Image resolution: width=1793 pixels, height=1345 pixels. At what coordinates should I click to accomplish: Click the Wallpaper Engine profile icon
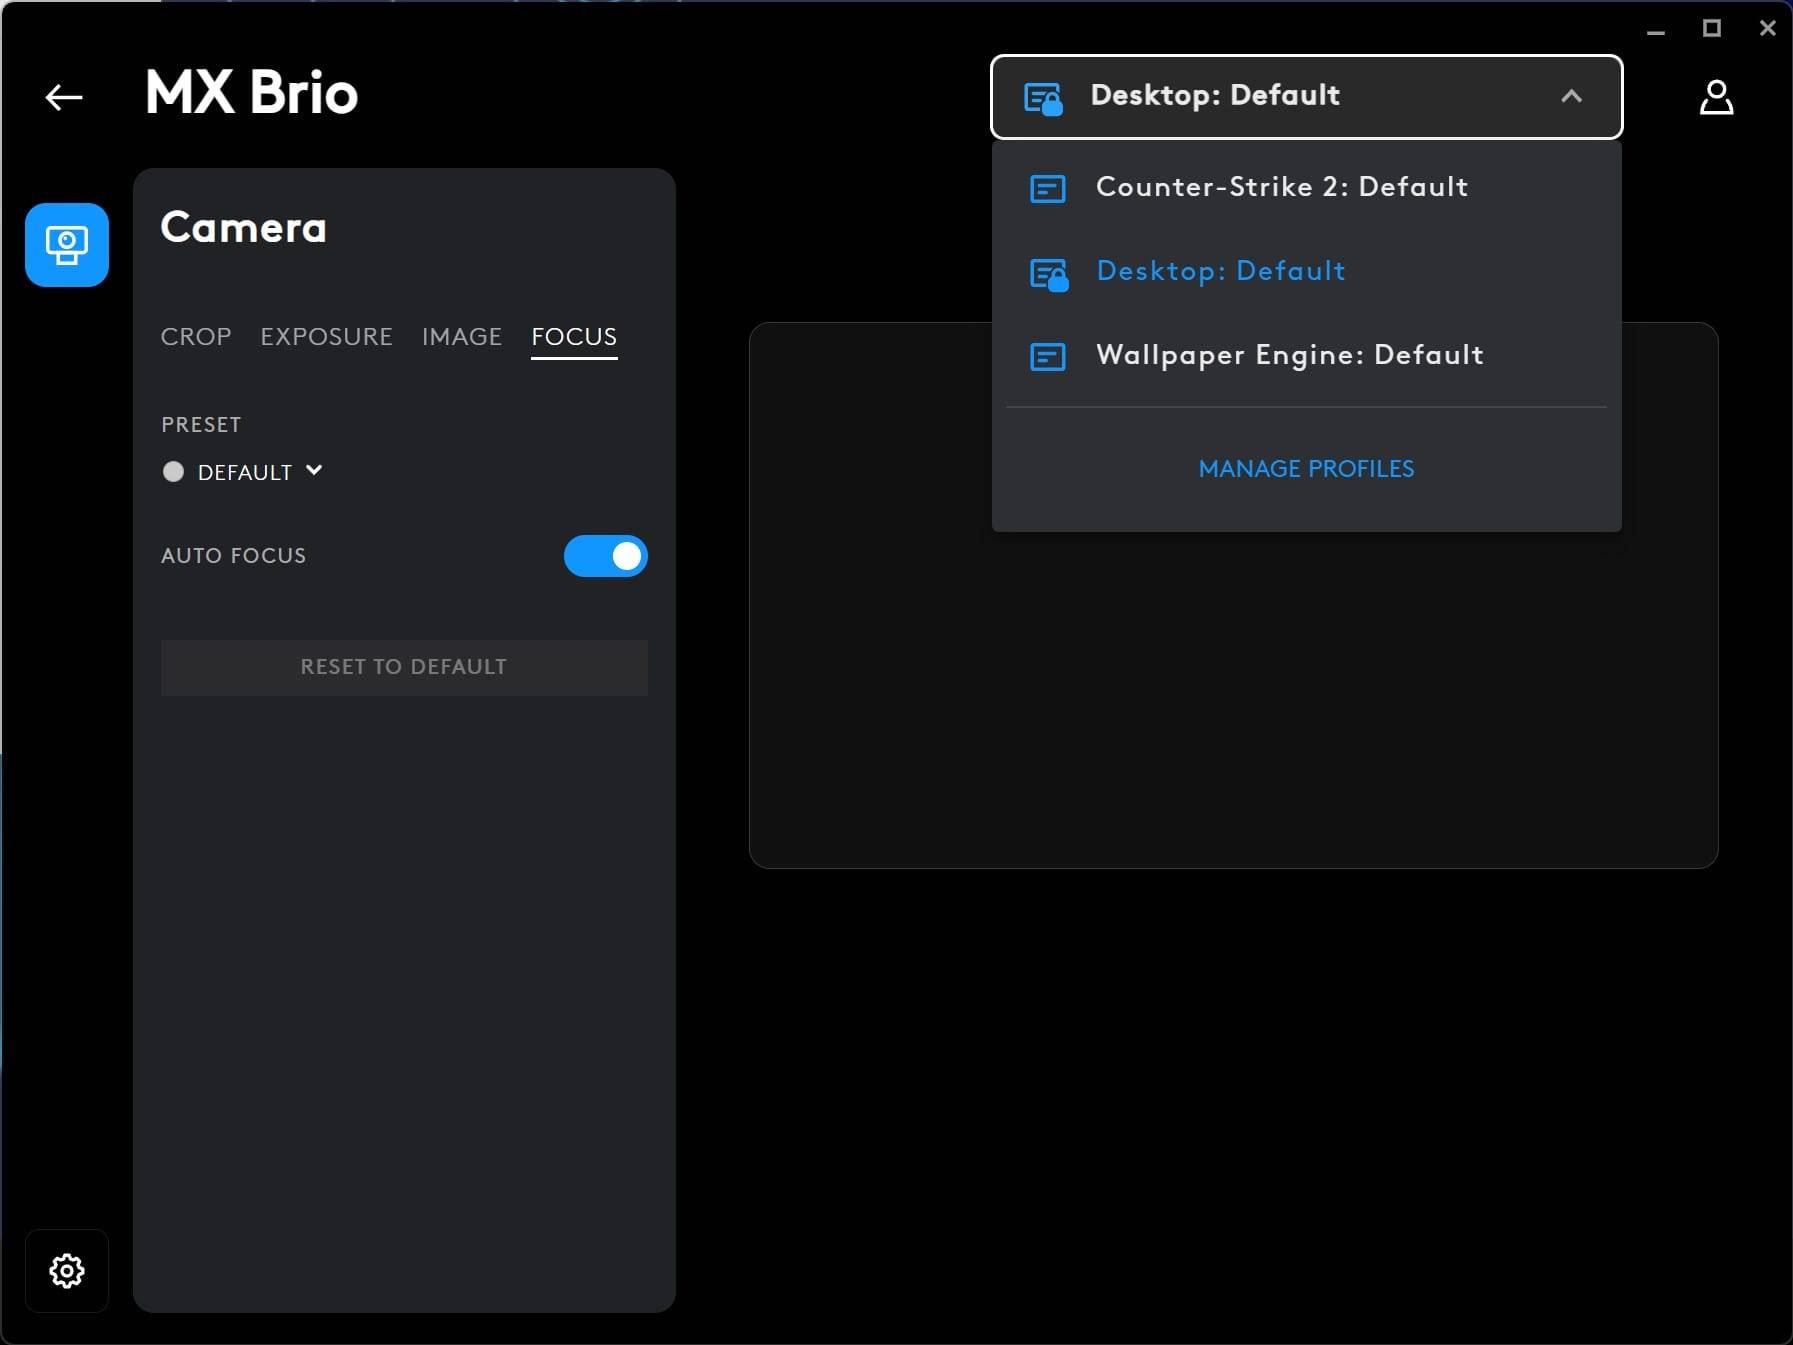tap(1048, 356)
